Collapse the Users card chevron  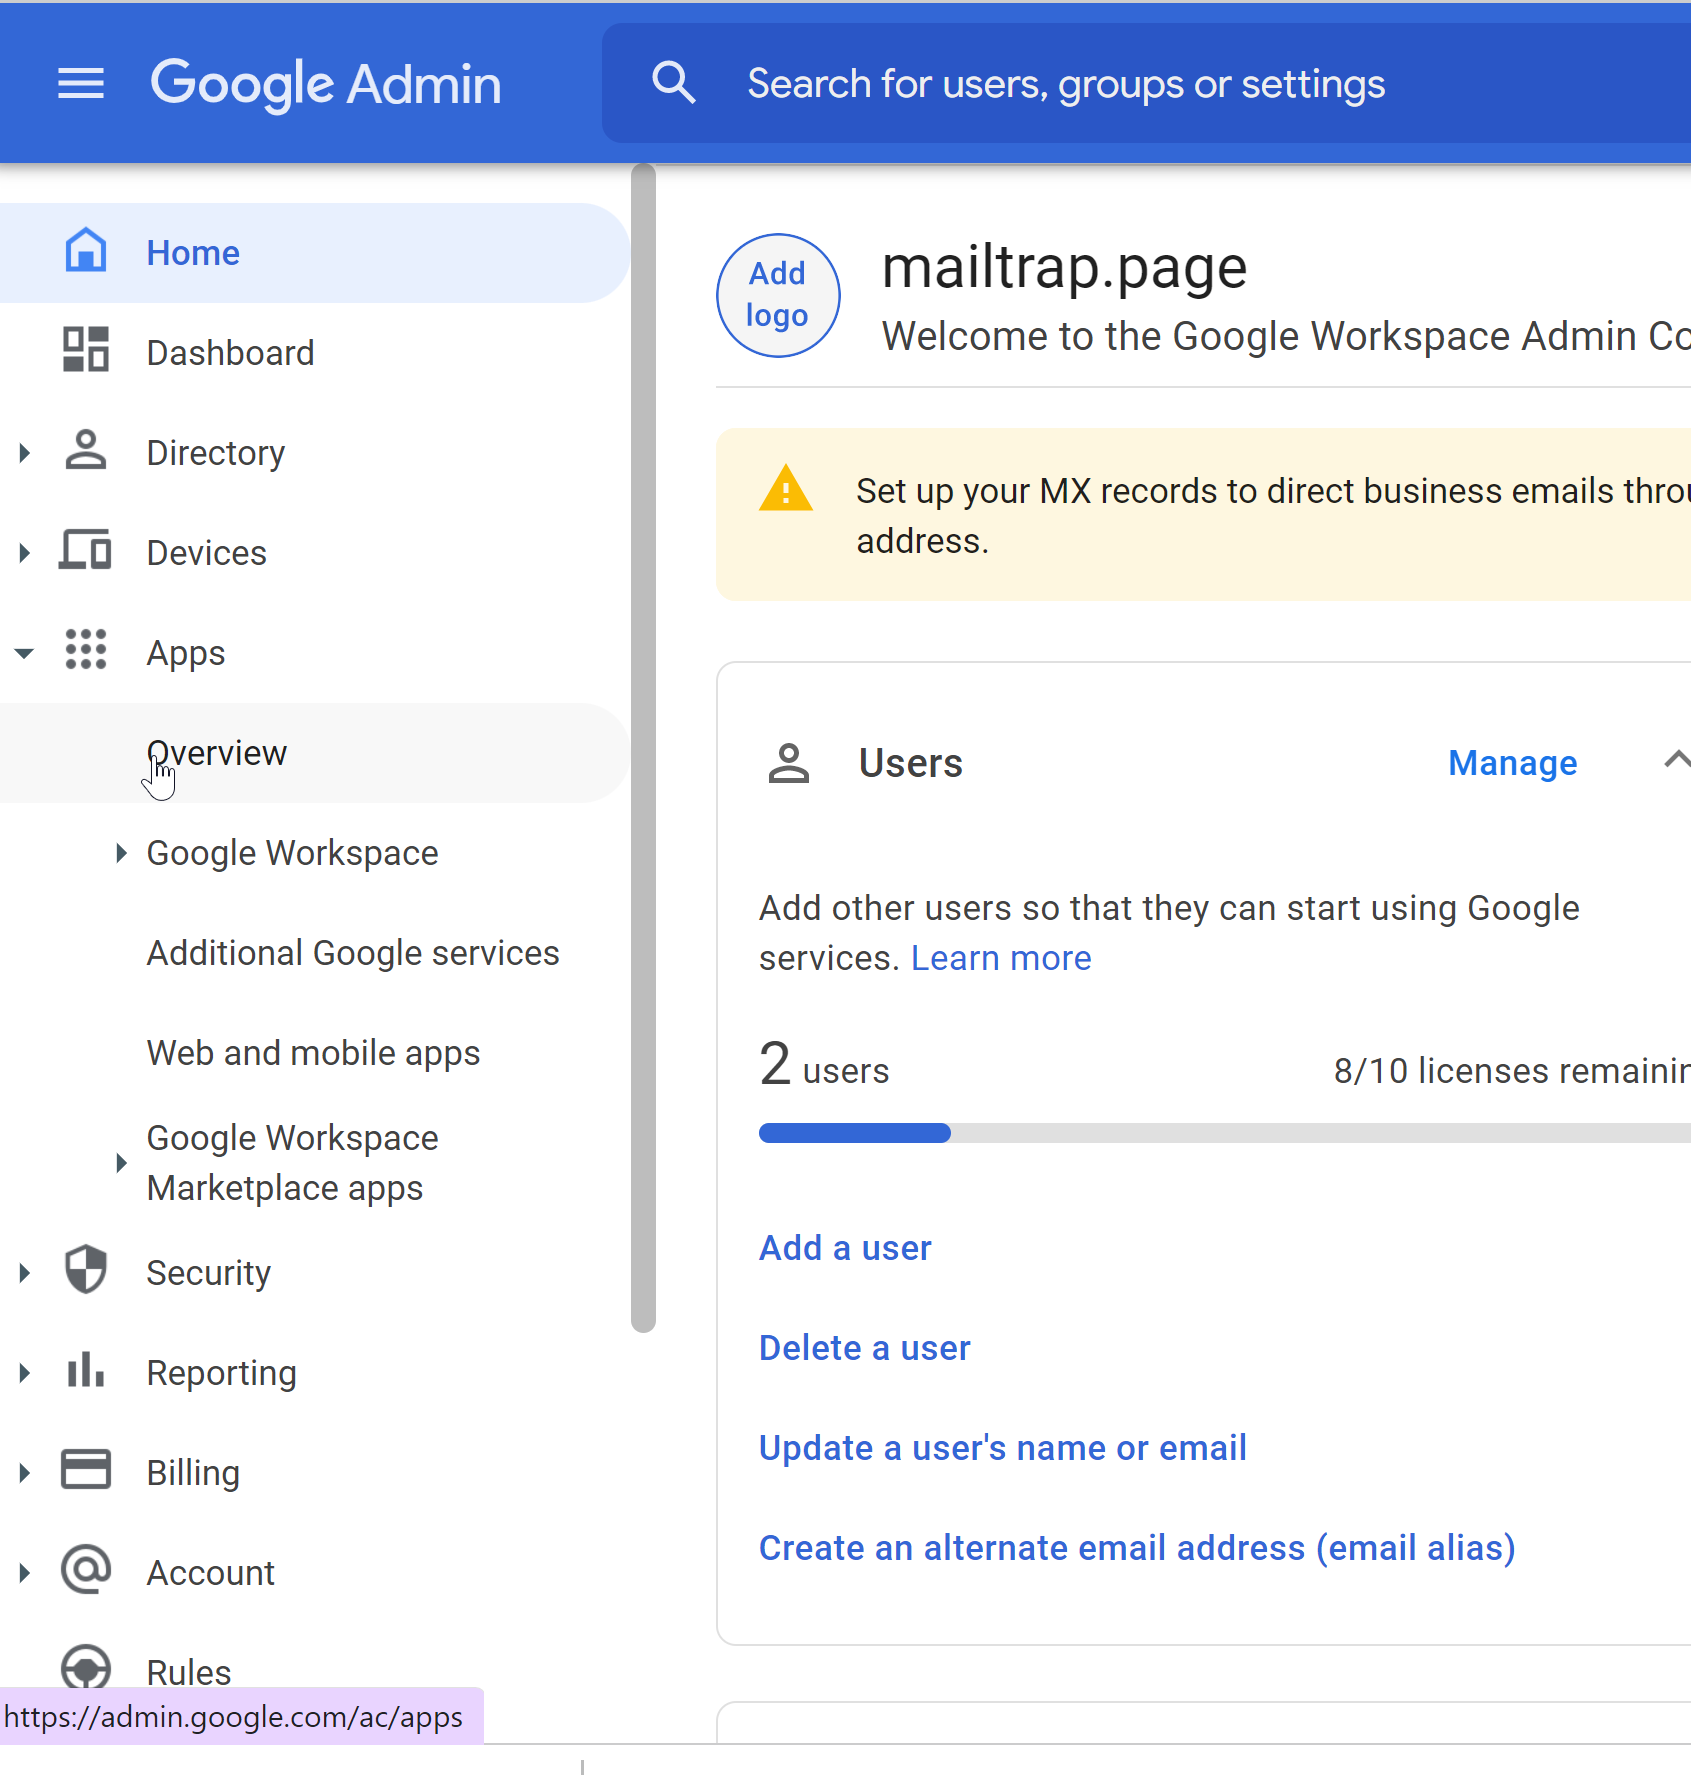pyautogui.click(x=1675, y=761)
